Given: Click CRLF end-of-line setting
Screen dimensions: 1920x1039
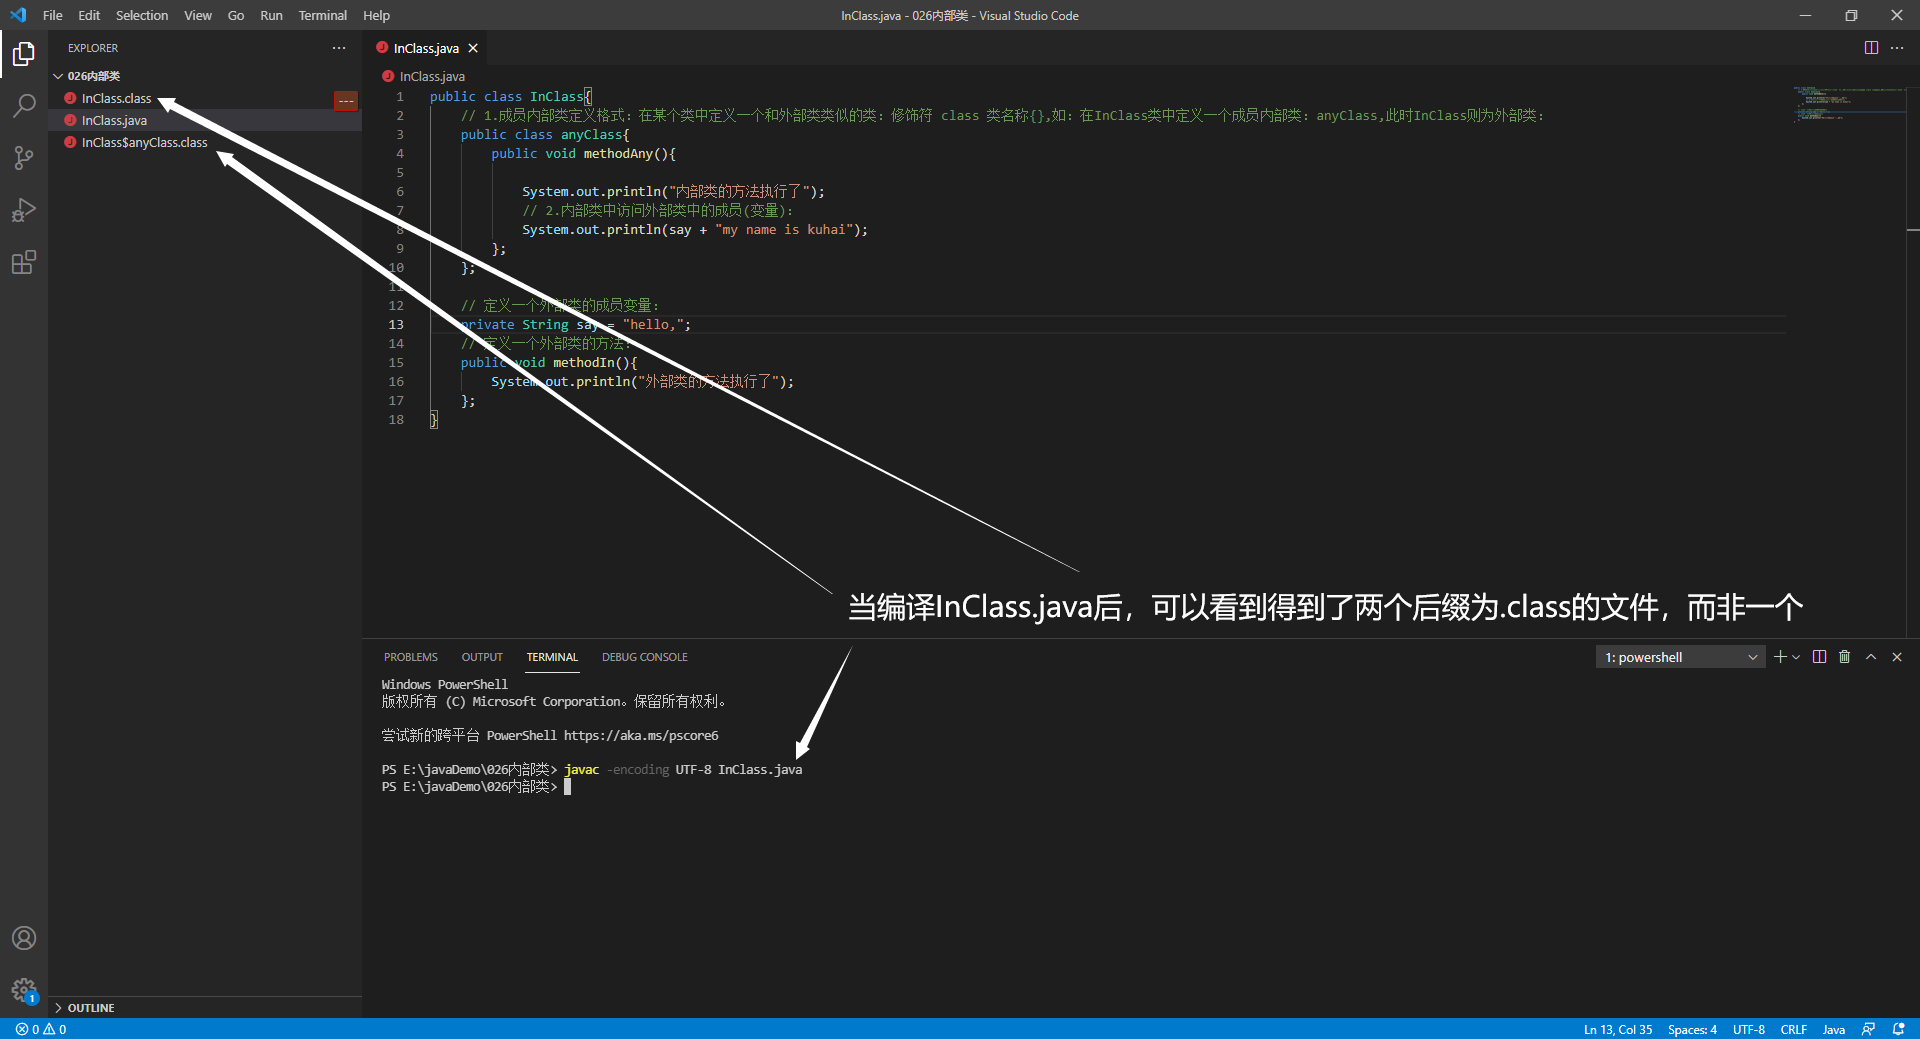Looking at the screenshot, I should pos(1794,1029).
